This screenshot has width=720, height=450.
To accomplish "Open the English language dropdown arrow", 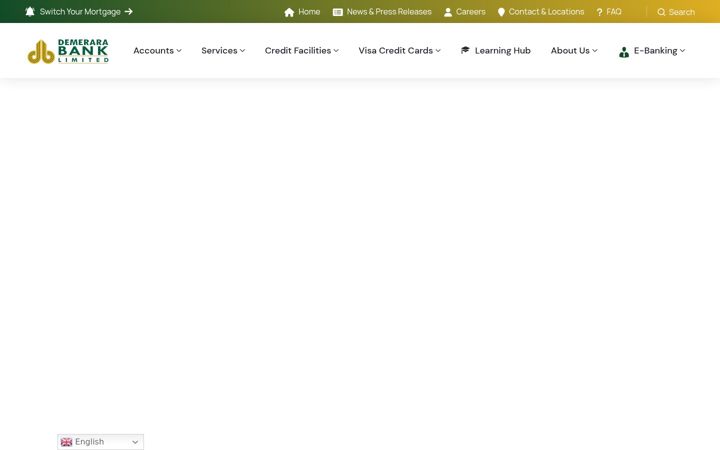I will (135, 442).
